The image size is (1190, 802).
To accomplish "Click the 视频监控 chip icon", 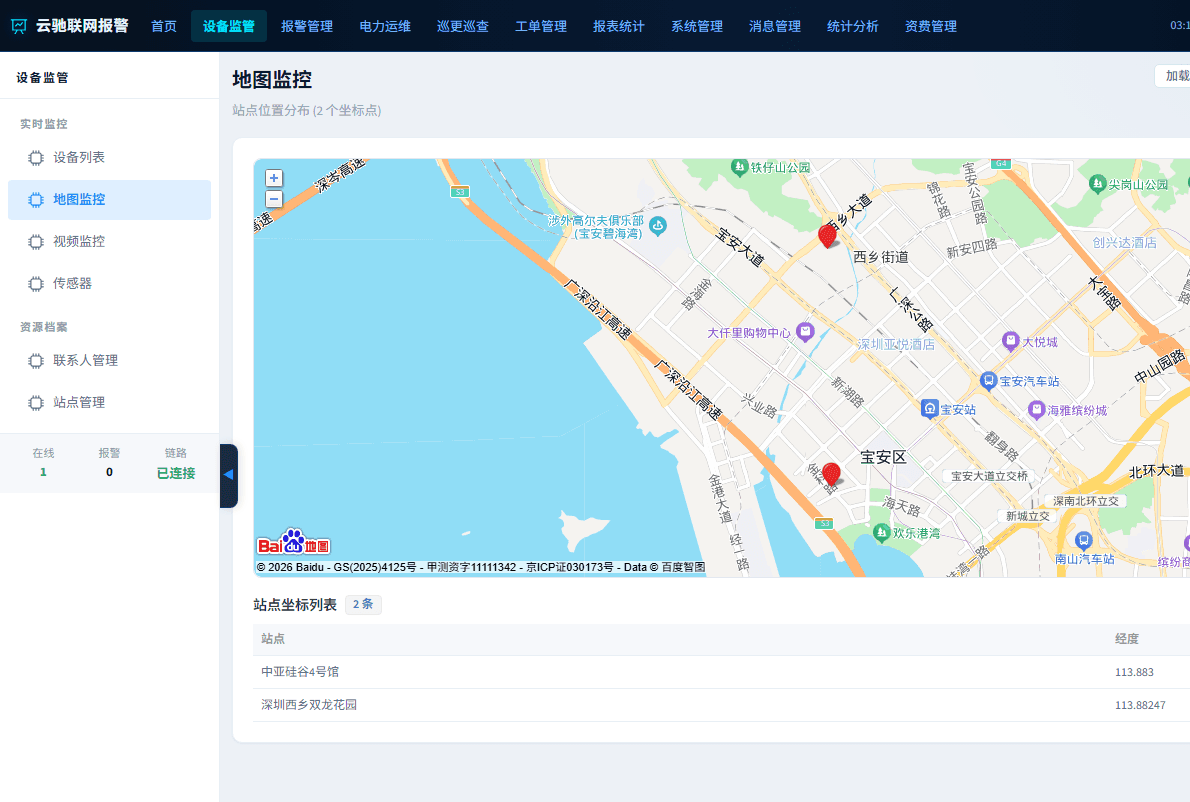I will 36,241.
